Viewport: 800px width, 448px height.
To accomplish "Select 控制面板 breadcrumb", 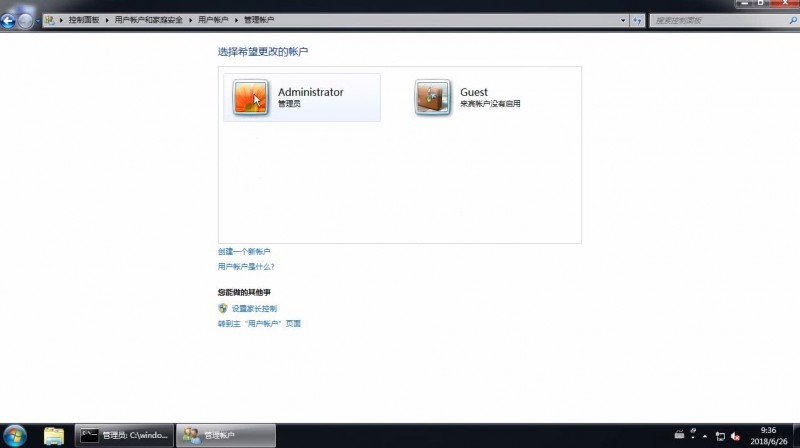I will (84, 20).
